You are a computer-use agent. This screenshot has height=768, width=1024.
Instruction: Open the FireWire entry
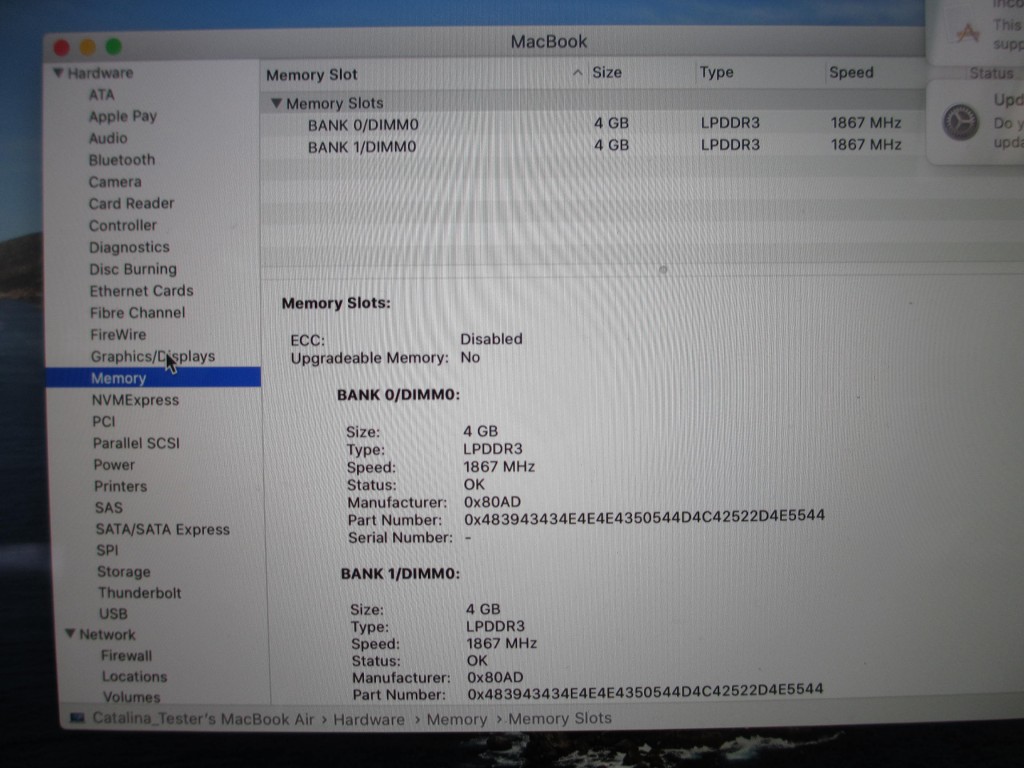[118, 334]
